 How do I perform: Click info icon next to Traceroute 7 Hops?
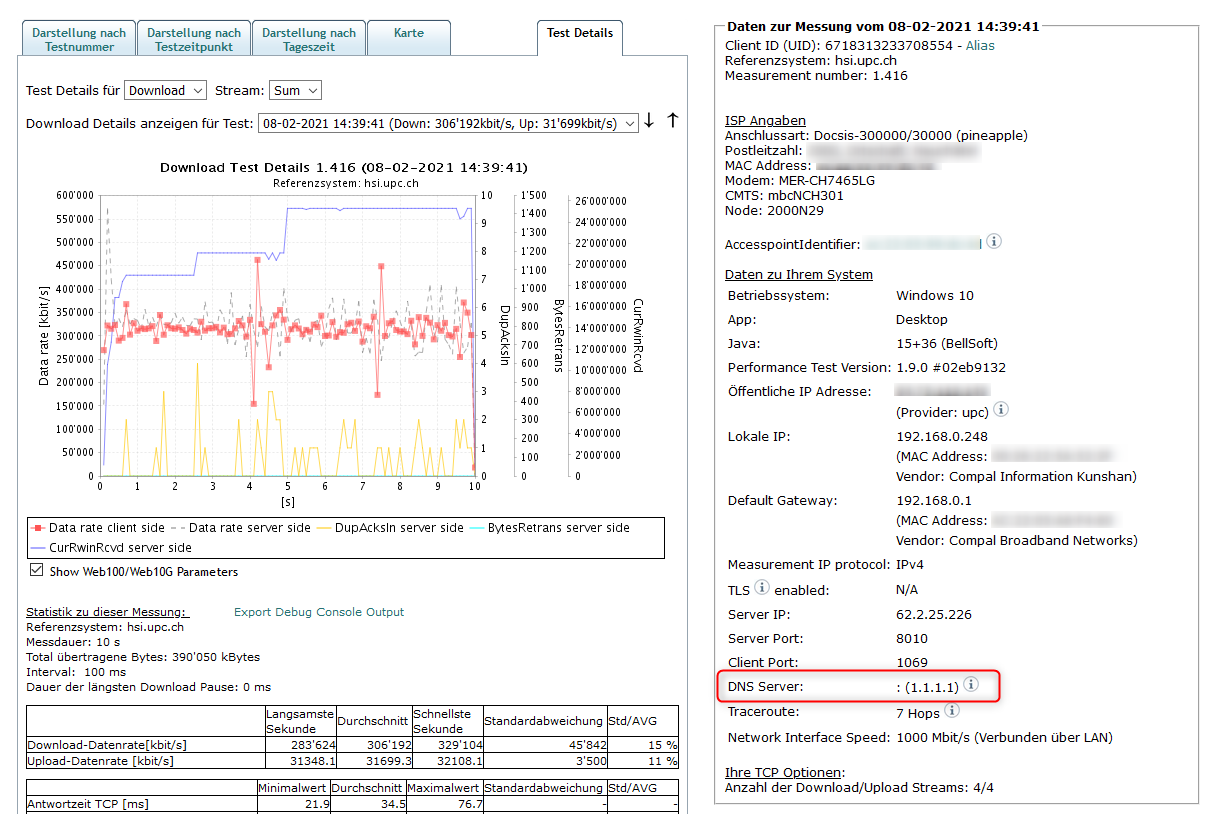952,711
